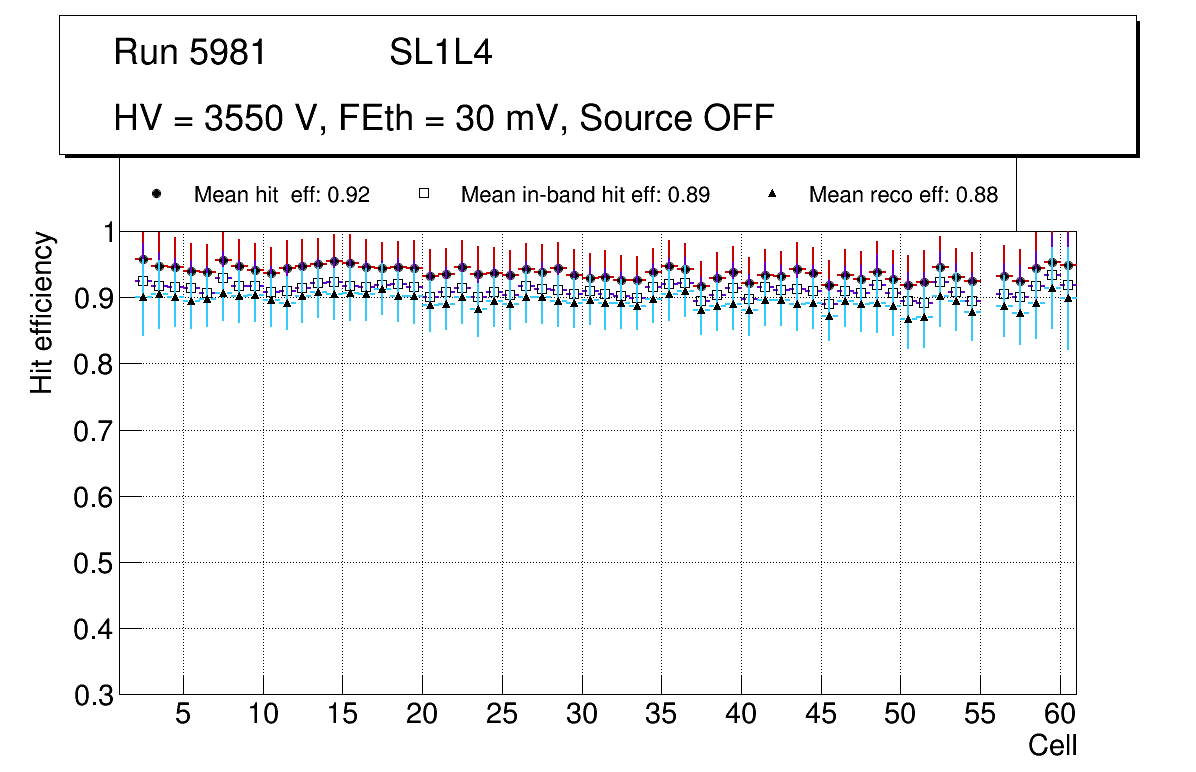Select the 'Hit efficiency' y-axis title
The width and height of the screenshot is (1196, 772).
(42, 312)
